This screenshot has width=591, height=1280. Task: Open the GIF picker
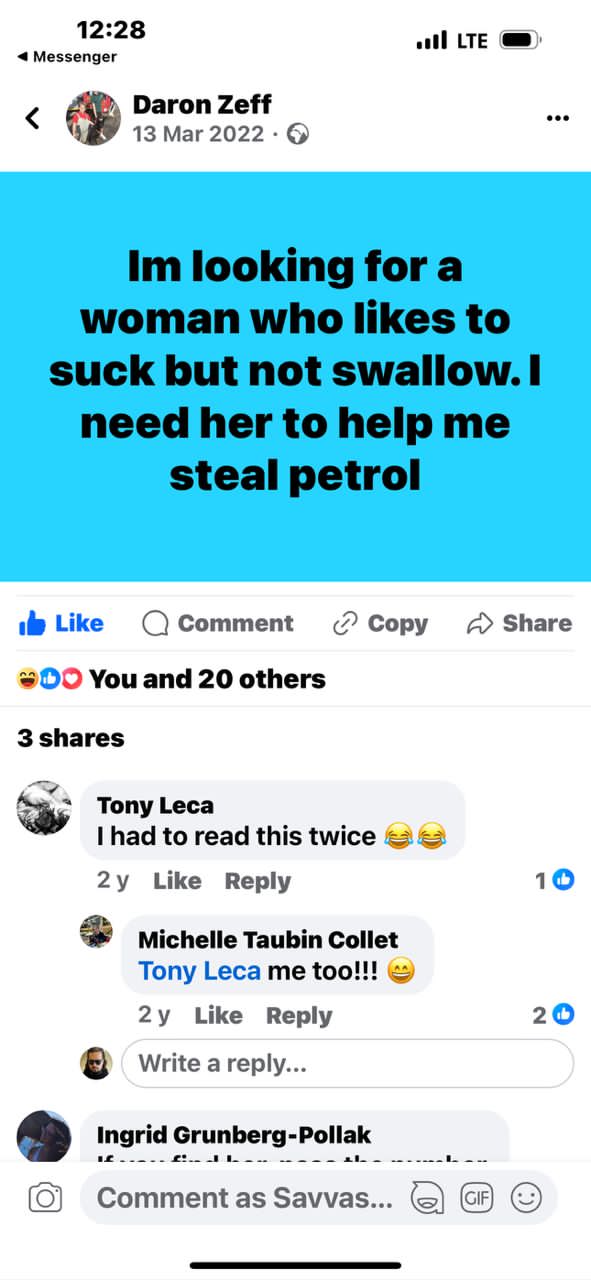pyautogui.click(x=475, y=1197)
